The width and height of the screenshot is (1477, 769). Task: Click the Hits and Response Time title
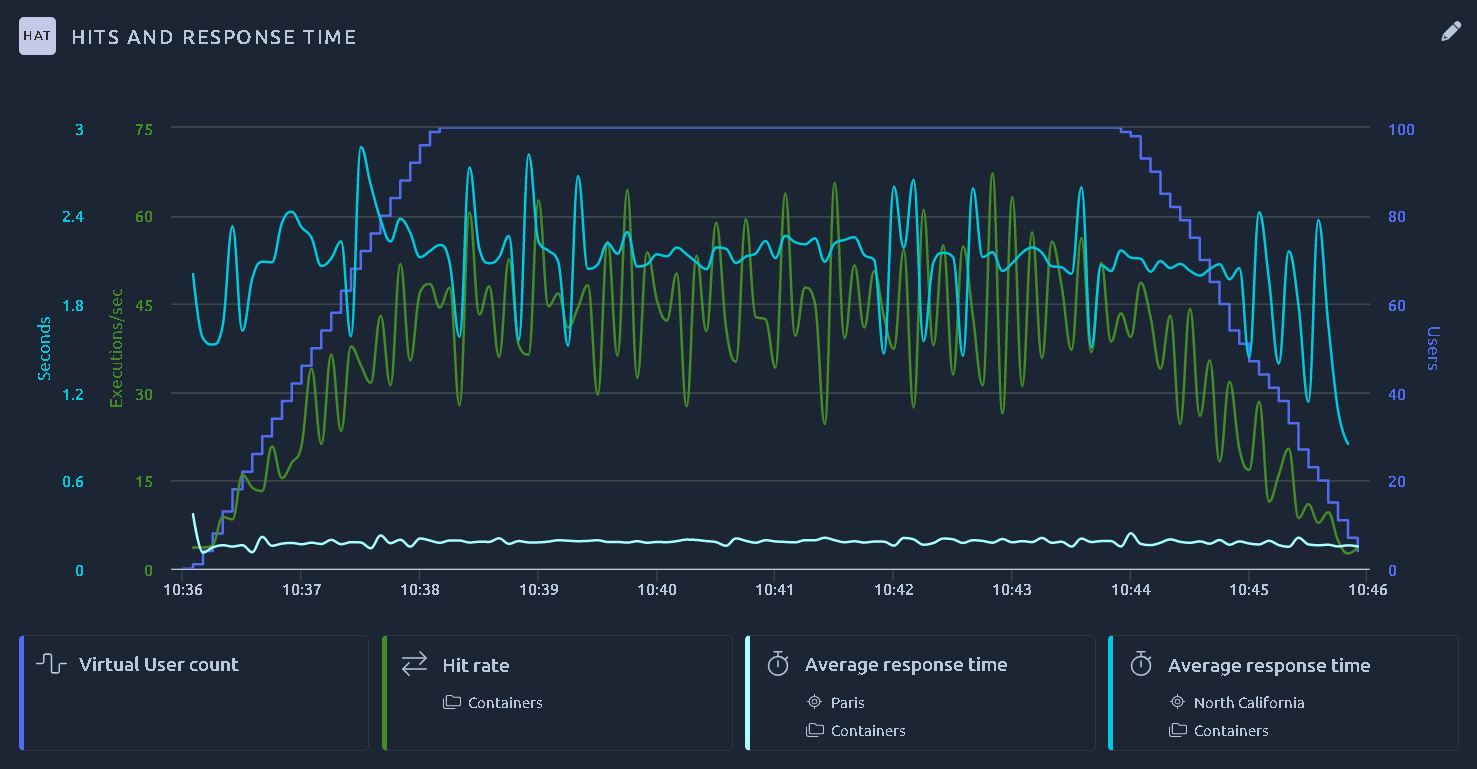click(x=214, y=37)
